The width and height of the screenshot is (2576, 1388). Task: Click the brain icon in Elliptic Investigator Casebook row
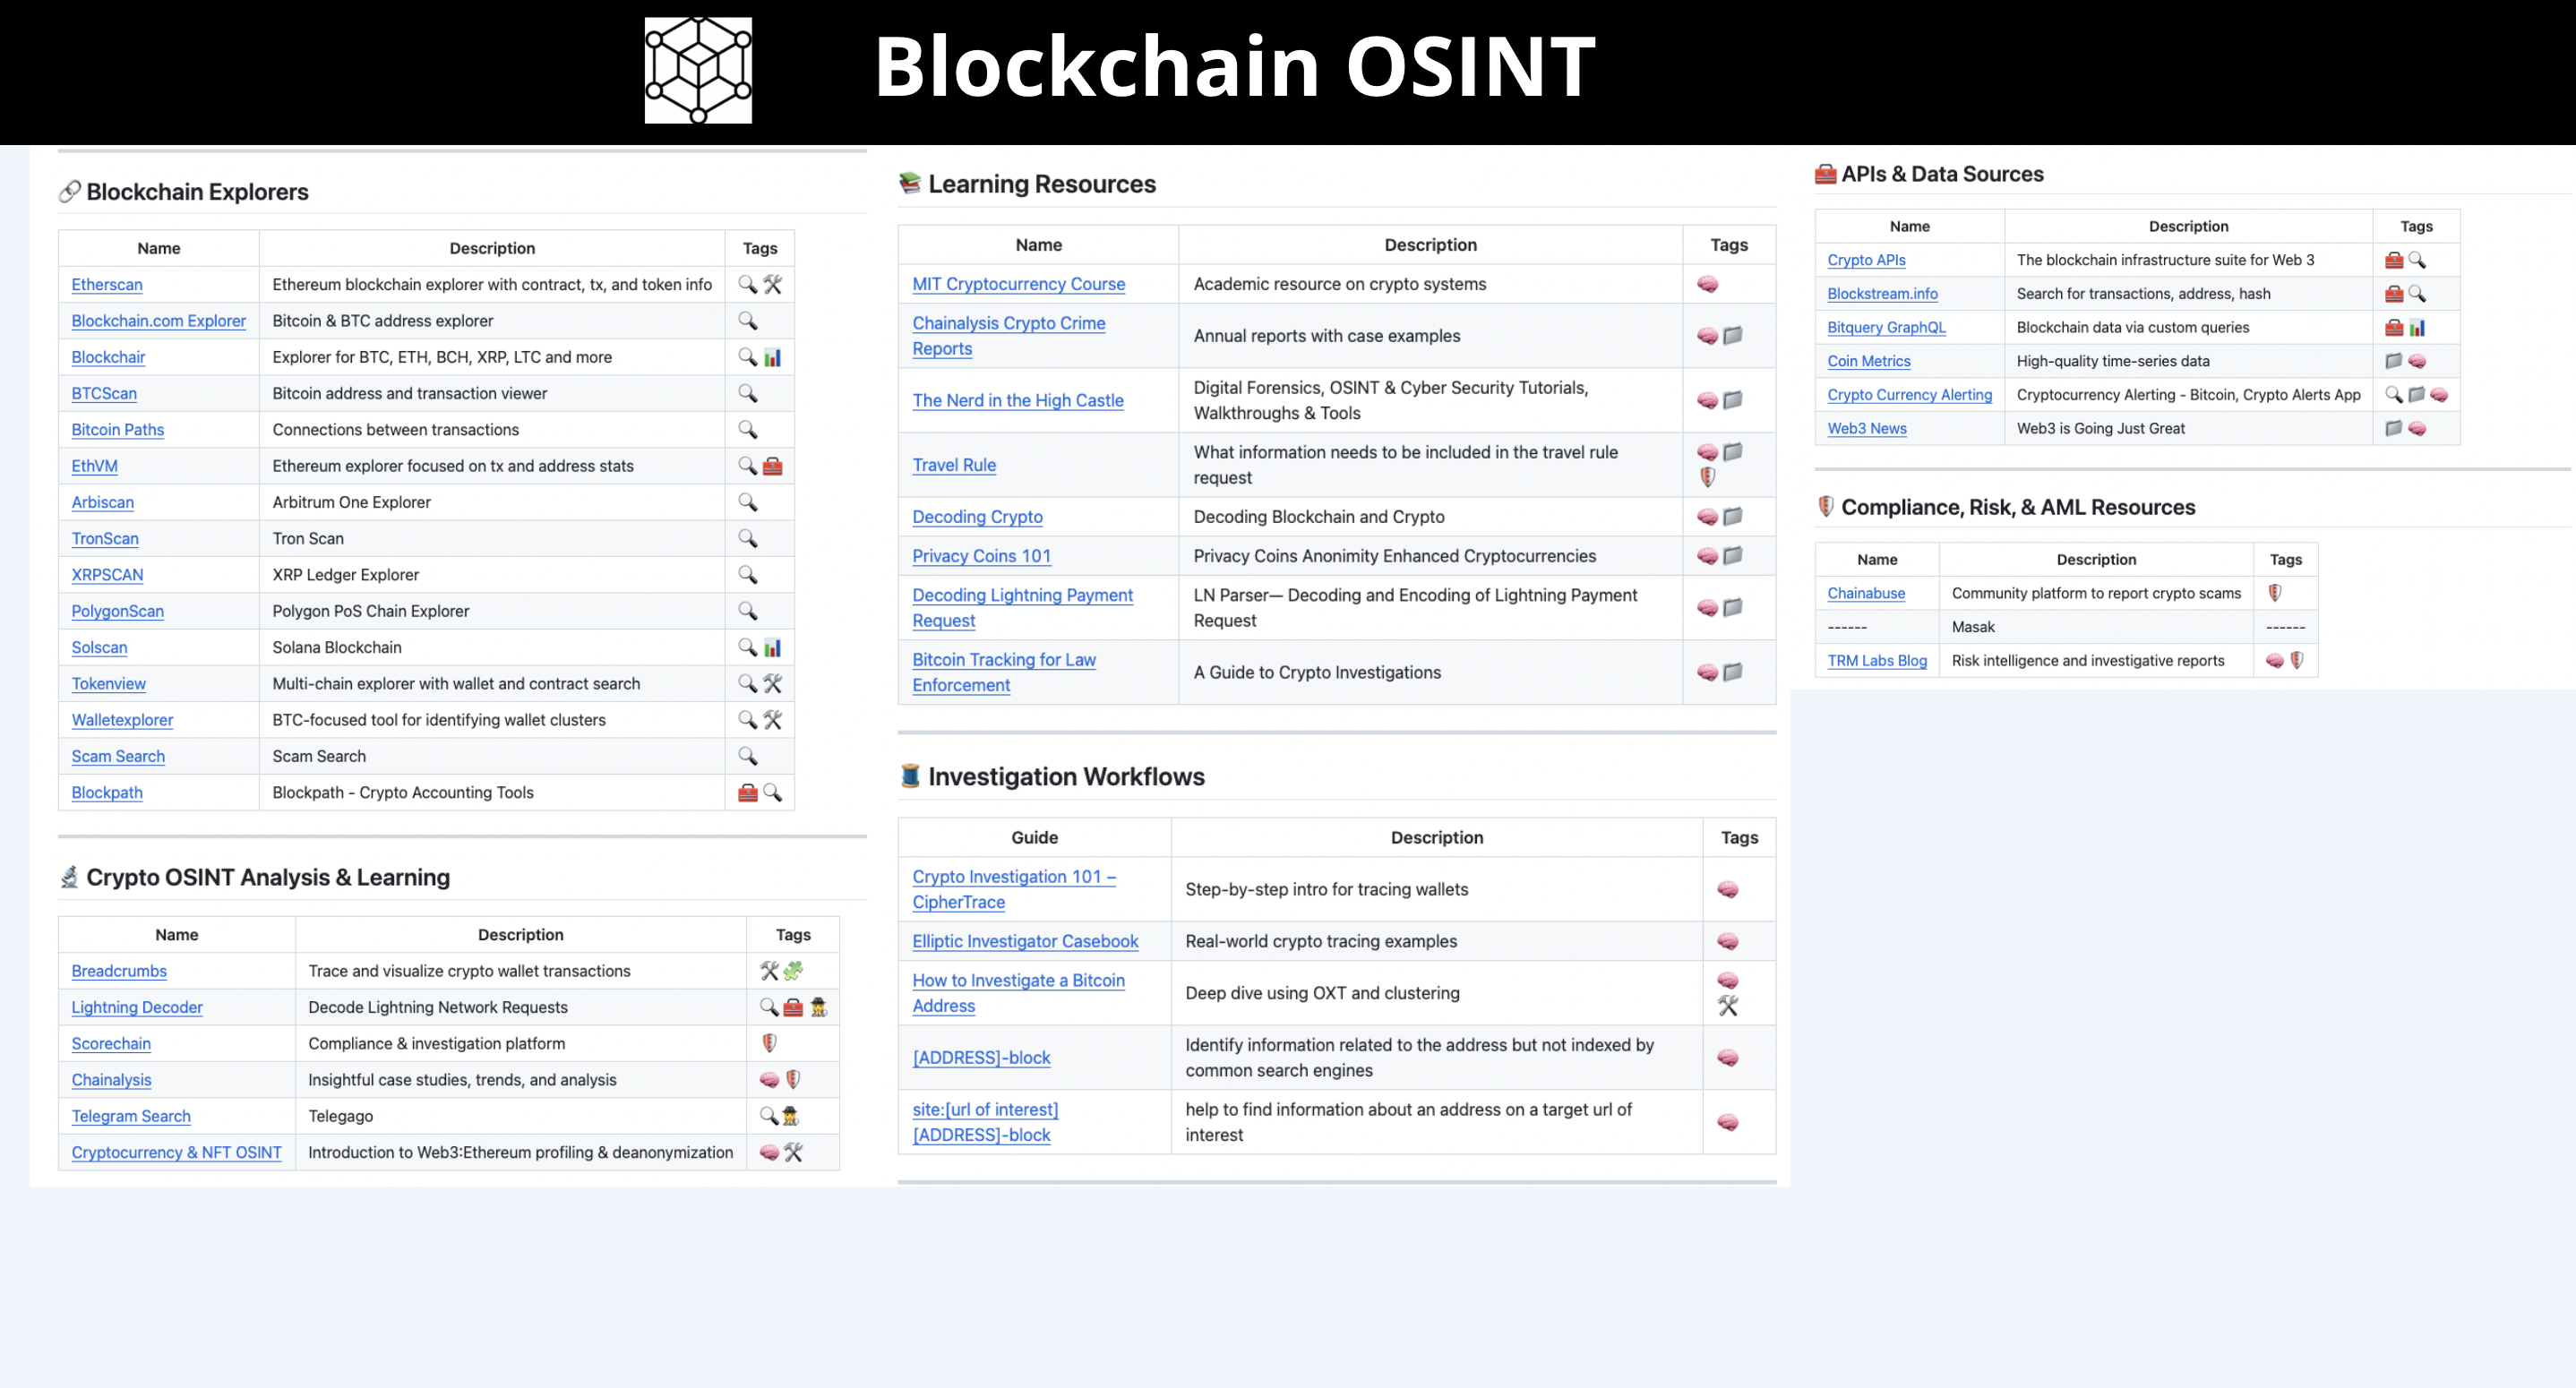(1728, 942)
